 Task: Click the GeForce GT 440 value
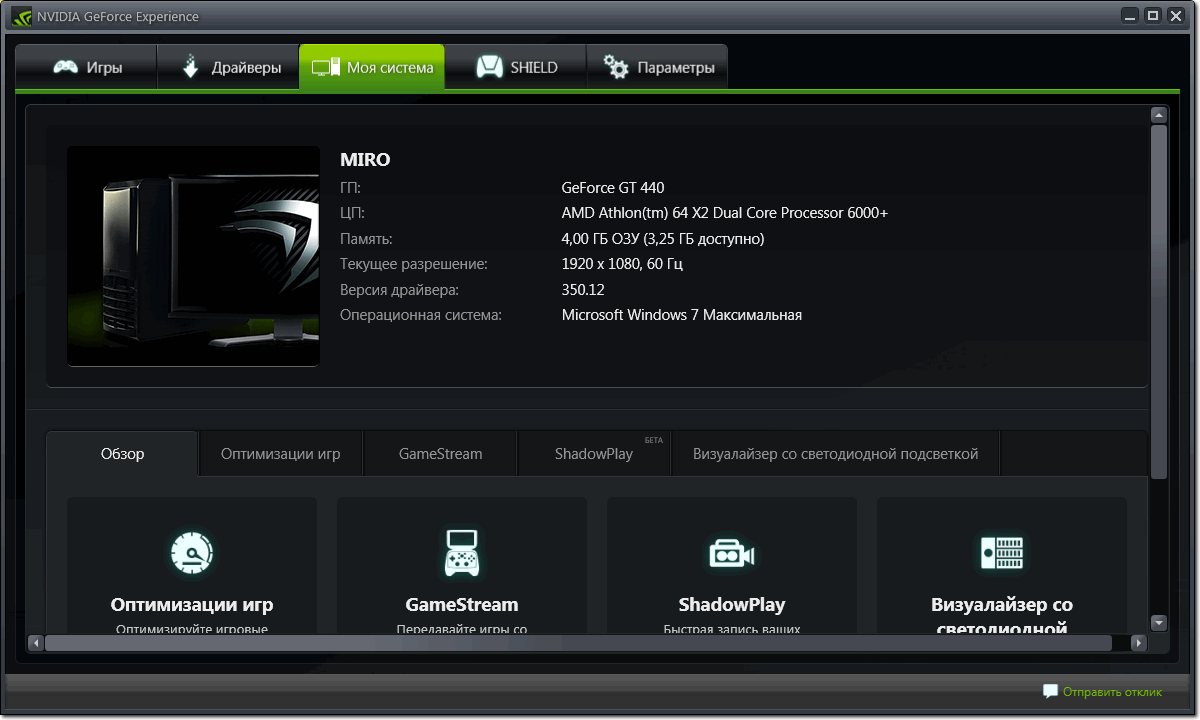[613, 188]
